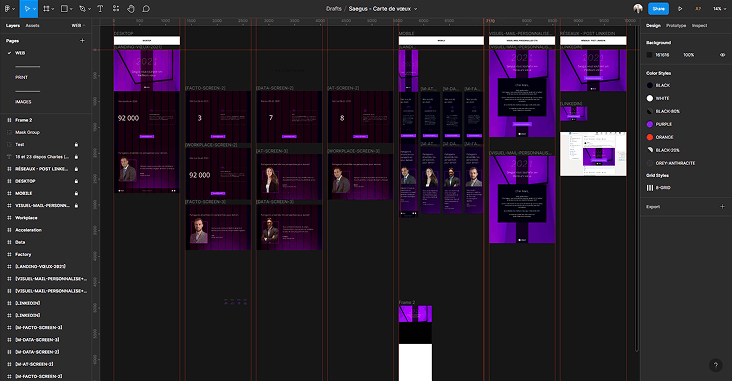The width and height of the screenshot is (732, 381).
Task: Unlock the Test layer
Action: point(76,144)
